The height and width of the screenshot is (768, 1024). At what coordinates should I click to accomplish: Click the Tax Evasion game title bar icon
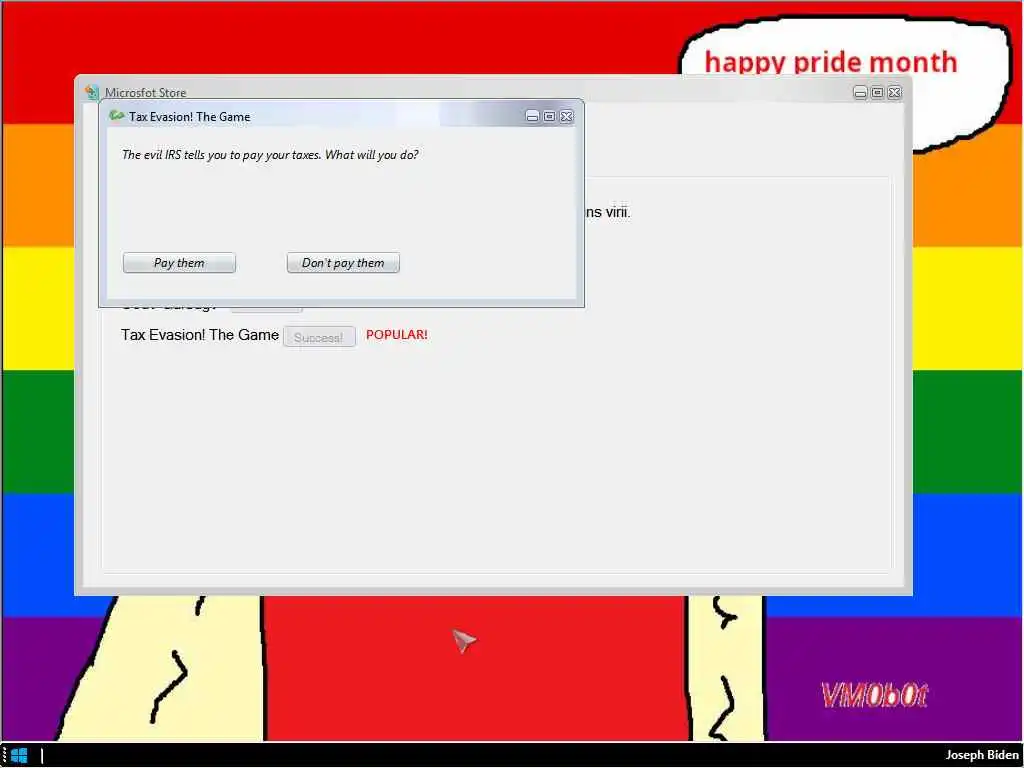pos(117,116)
